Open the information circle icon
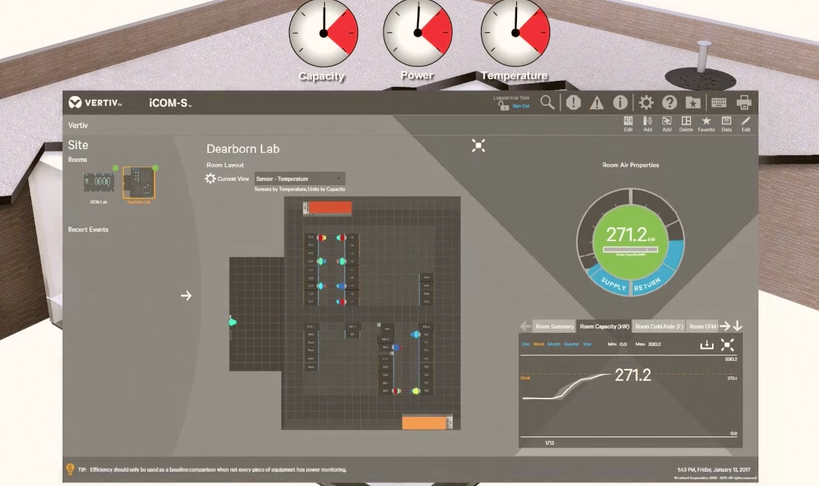The image size is (819, 486). pos(620,102)
